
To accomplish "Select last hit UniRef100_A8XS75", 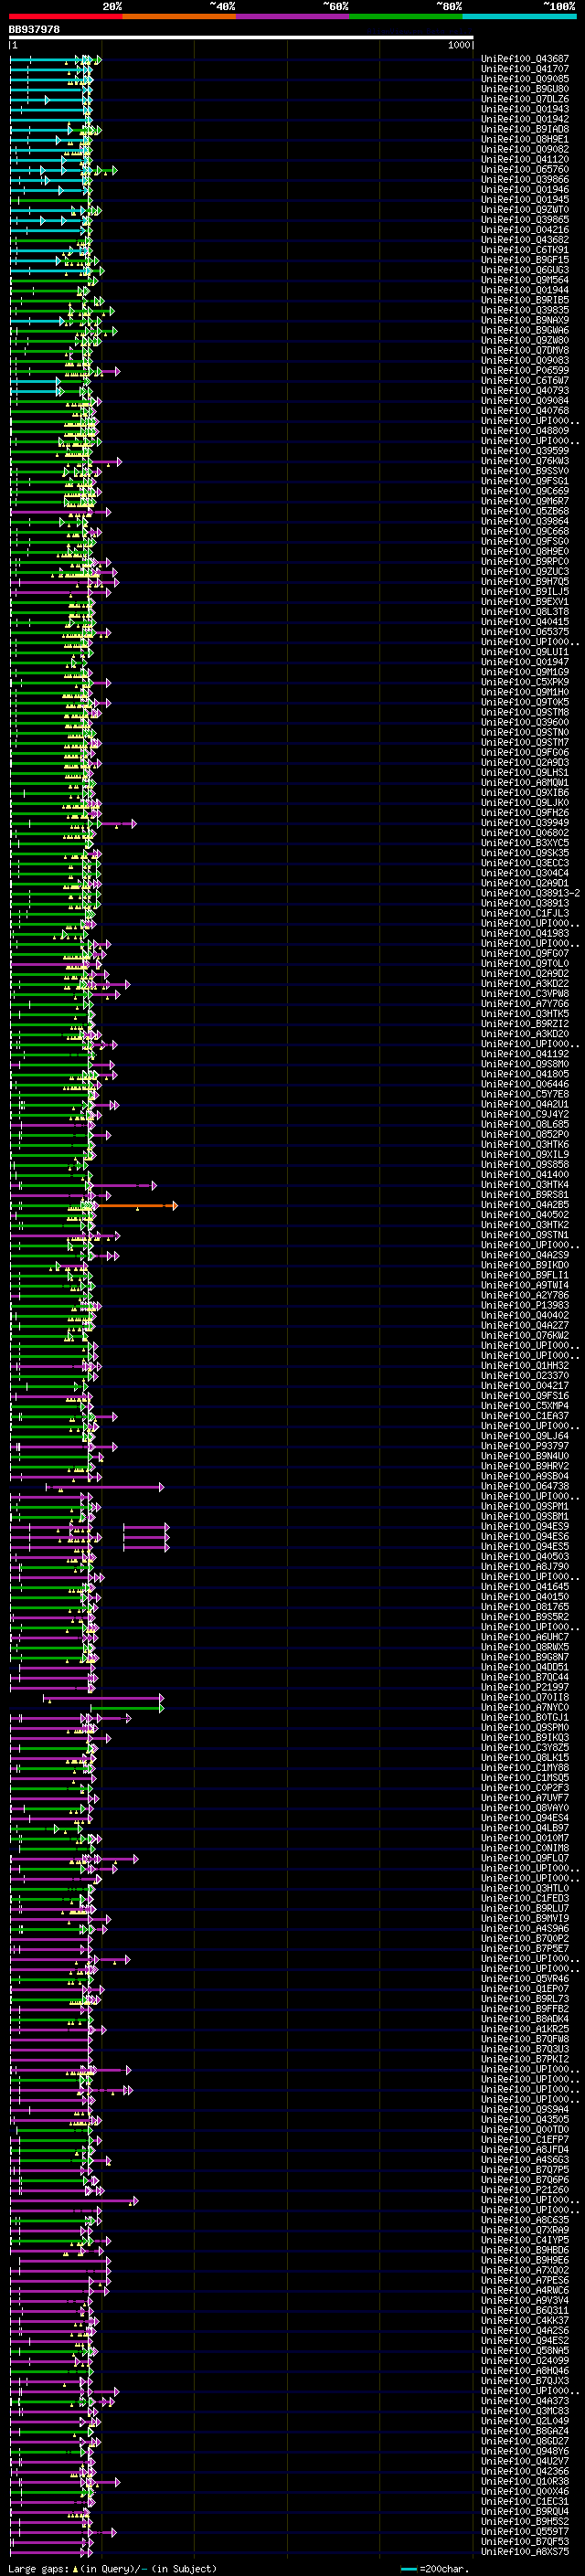I will coord(525,2551).
